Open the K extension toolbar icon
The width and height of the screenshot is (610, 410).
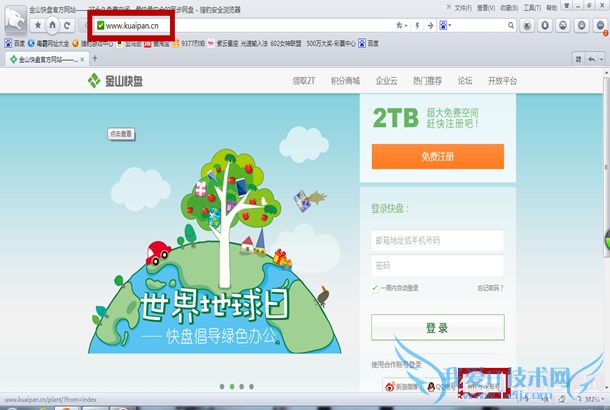coord(527,26)
